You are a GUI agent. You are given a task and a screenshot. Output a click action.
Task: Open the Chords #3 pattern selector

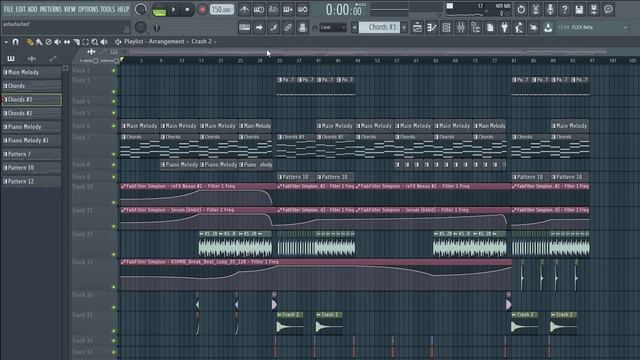click(379, 27)
